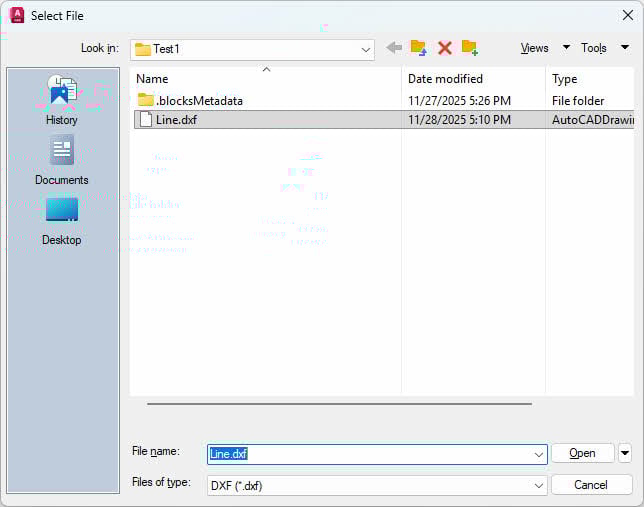The height and width of the screenshot is (507, 644).
Task: Click the AutoCADDrawing type cell
Action: pos(593,120)
